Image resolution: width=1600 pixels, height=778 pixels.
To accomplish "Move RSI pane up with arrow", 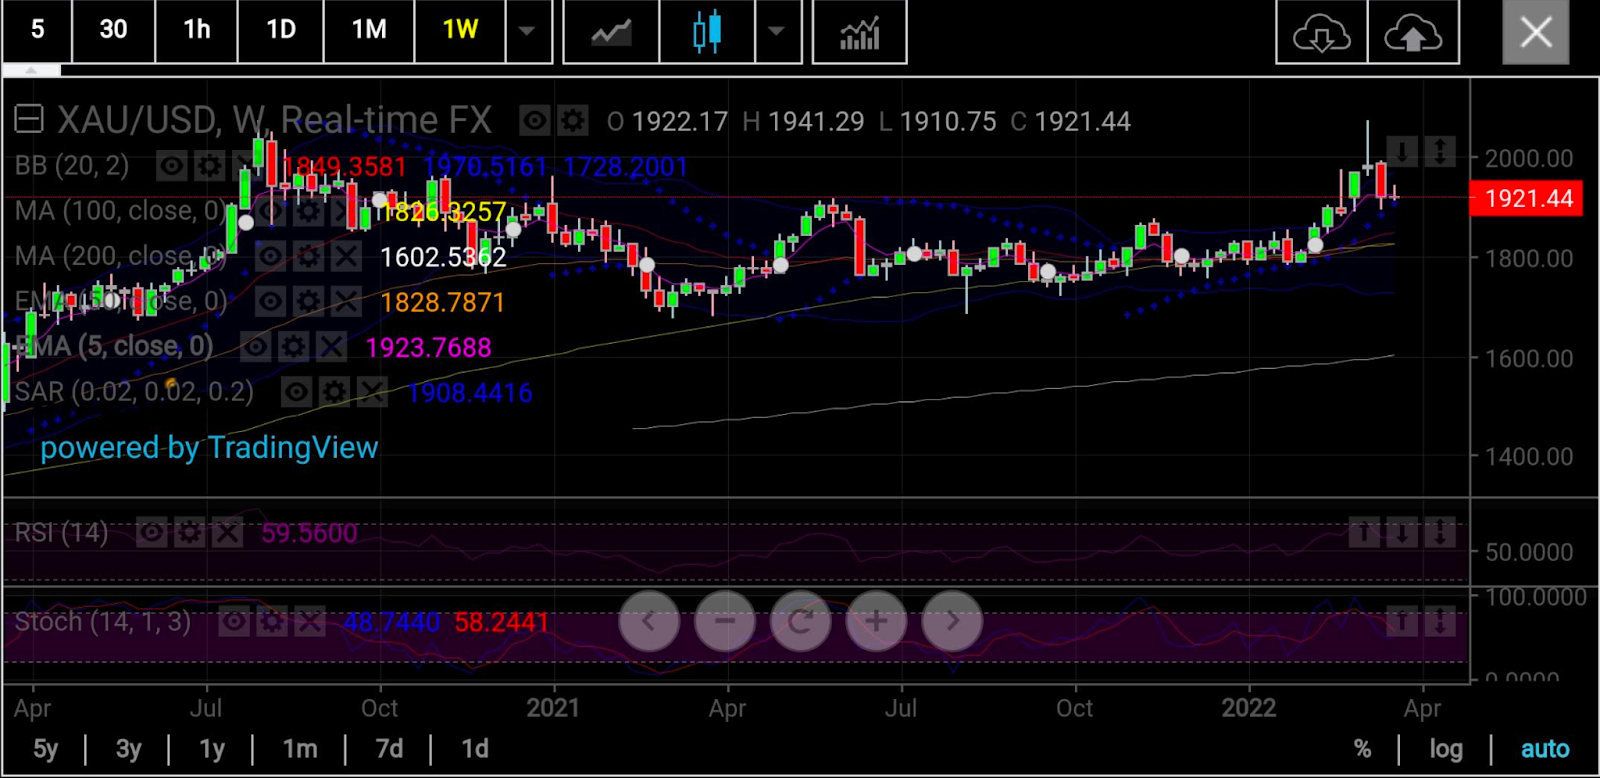I will click(x=1364, y=533).
